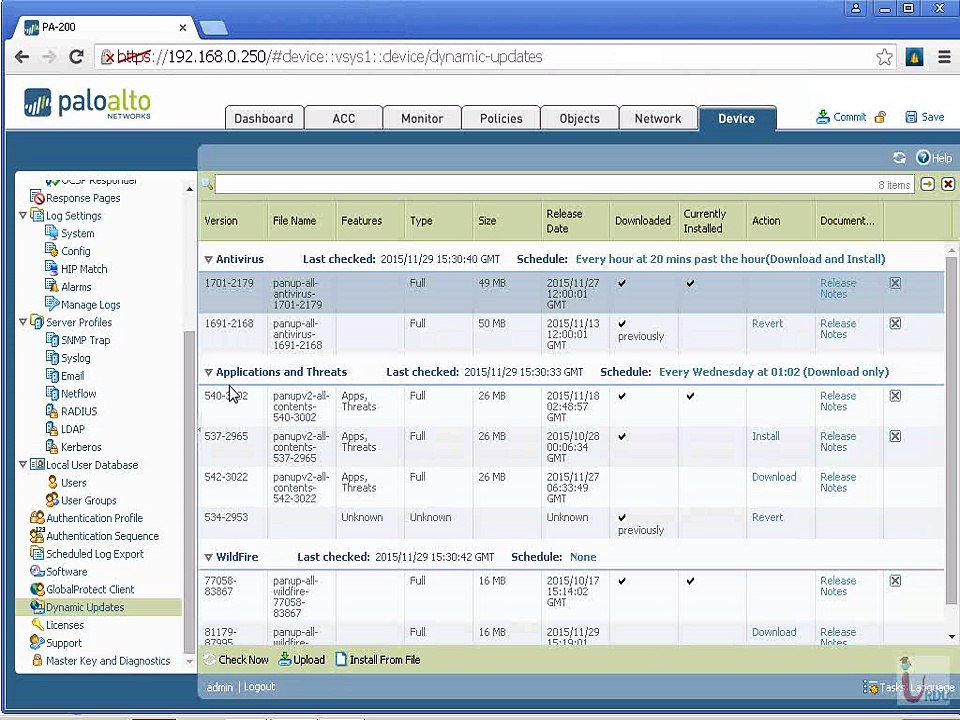Image resolution: width=960 pixels, height=720 pixels.
Task: Click the Upload icon in the bottom bar
Action: click(x=285, y=659)
